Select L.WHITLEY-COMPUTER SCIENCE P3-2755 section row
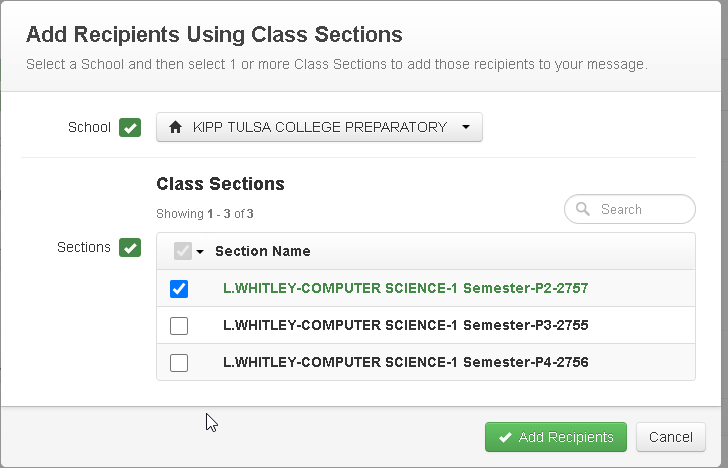Viewport: 728px width, 468px height. (405, 325)
